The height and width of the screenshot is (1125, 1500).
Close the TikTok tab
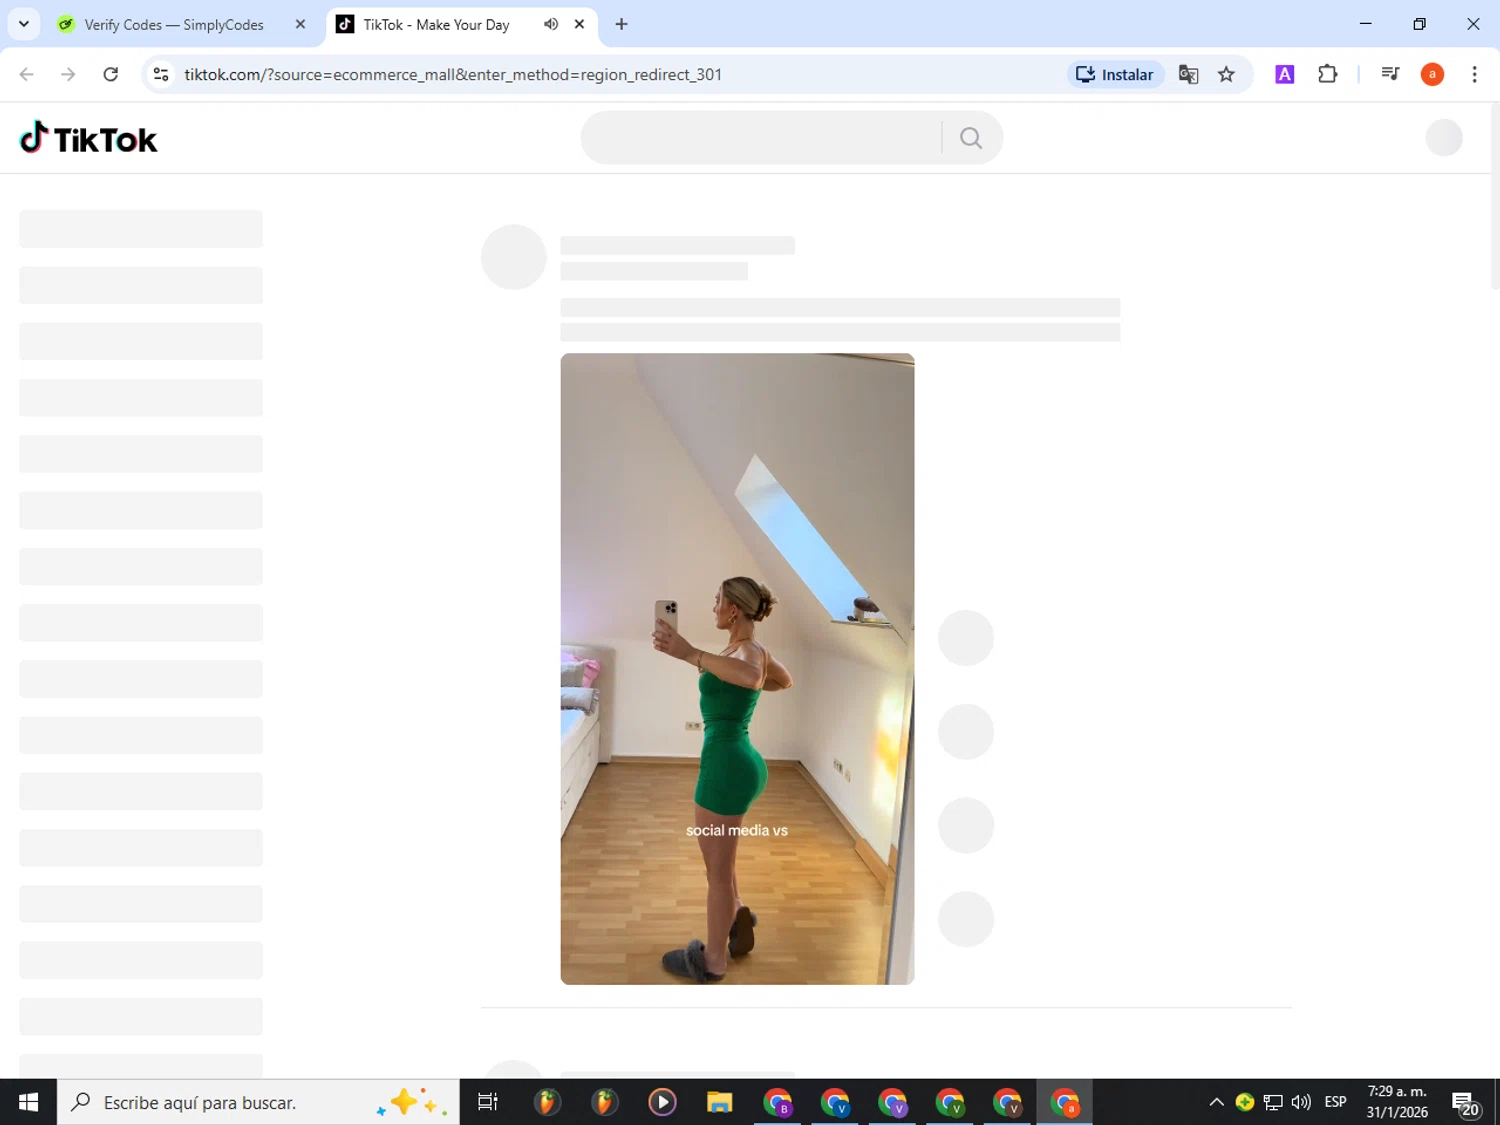(x=579, y=24)
